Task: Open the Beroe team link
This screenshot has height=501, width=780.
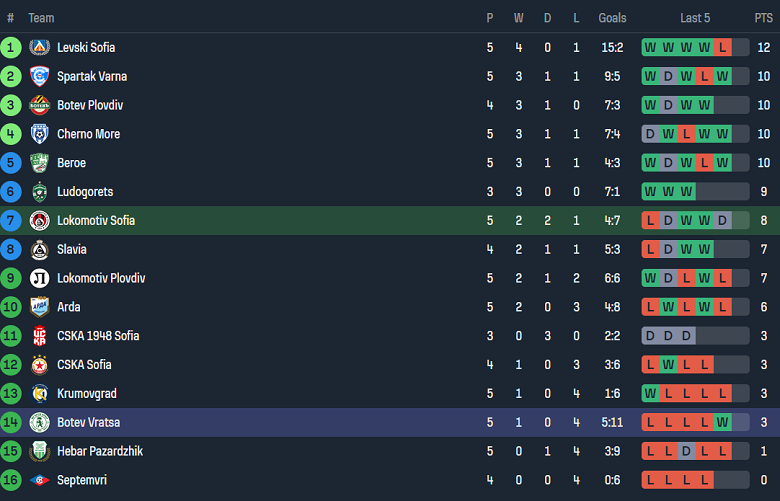Action: pyautogui.click(x=71, y=163)
